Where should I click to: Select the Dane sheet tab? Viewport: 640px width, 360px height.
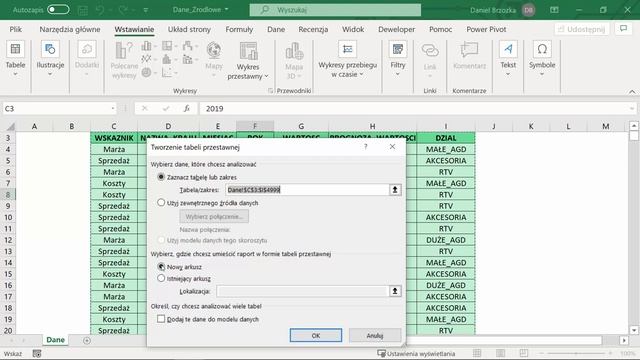click(56, 340)
